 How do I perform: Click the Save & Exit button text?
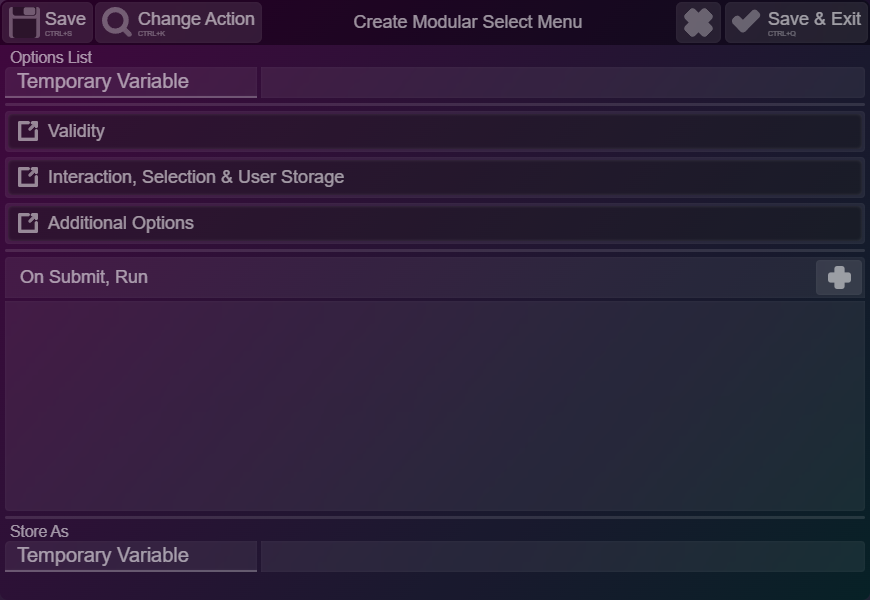814,19
